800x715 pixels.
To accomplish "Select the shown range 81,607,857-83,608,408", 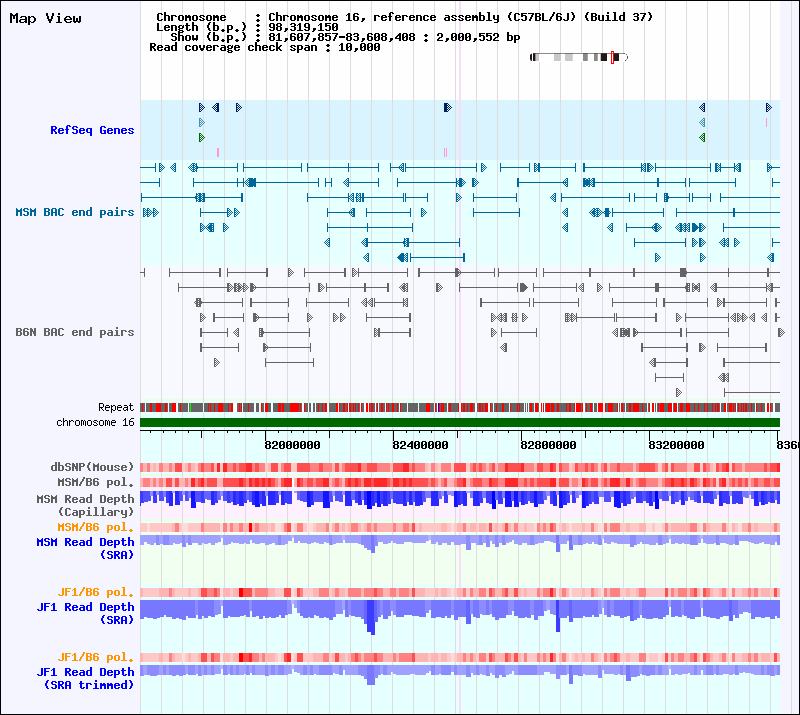I will pyautogui.click(x=342, y=37).
